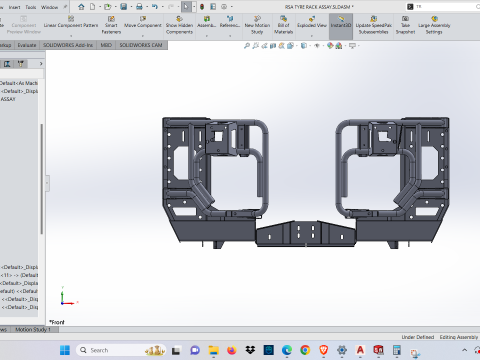This screenshot has height=360, width=480.
Task: Expand the Save dropdown arrow
Action: 131,7
